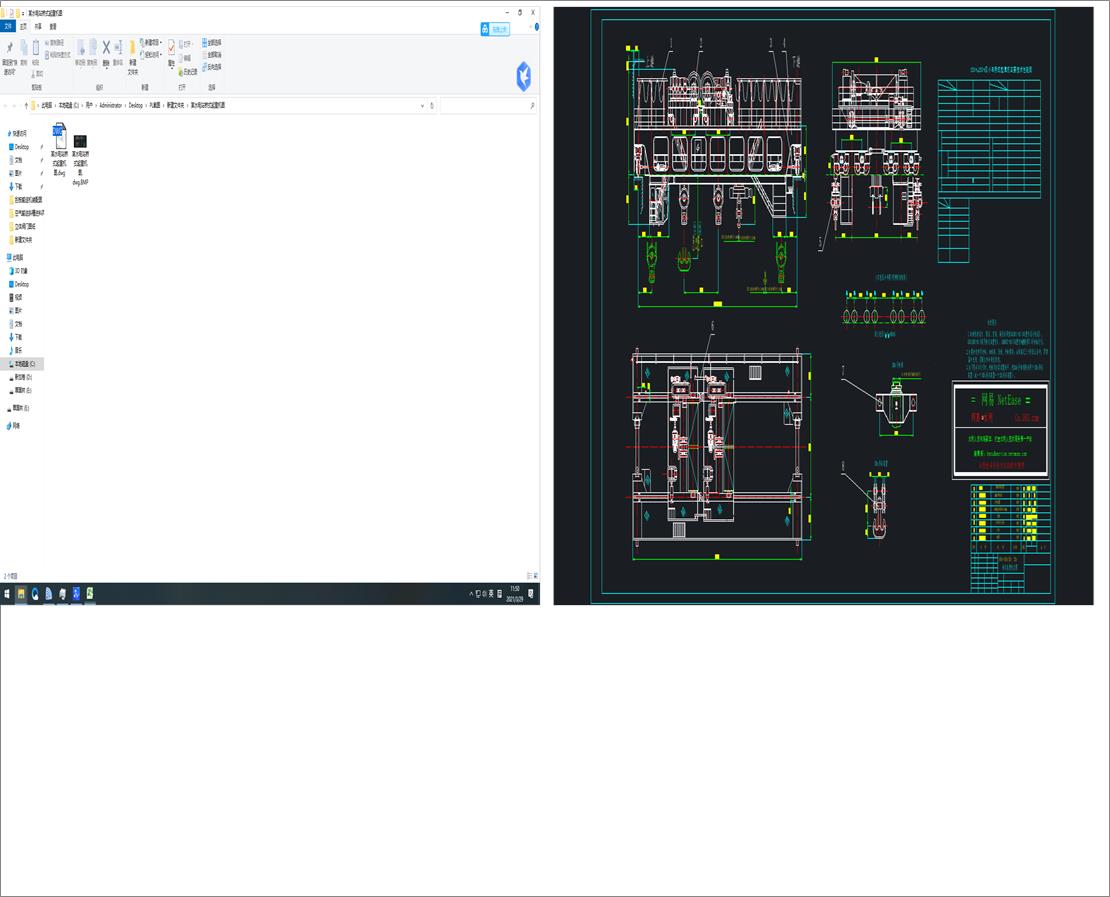Screen dimensions: 1110x897
Task: Open the Windows Start menu
Action: (x=7, y=594)
